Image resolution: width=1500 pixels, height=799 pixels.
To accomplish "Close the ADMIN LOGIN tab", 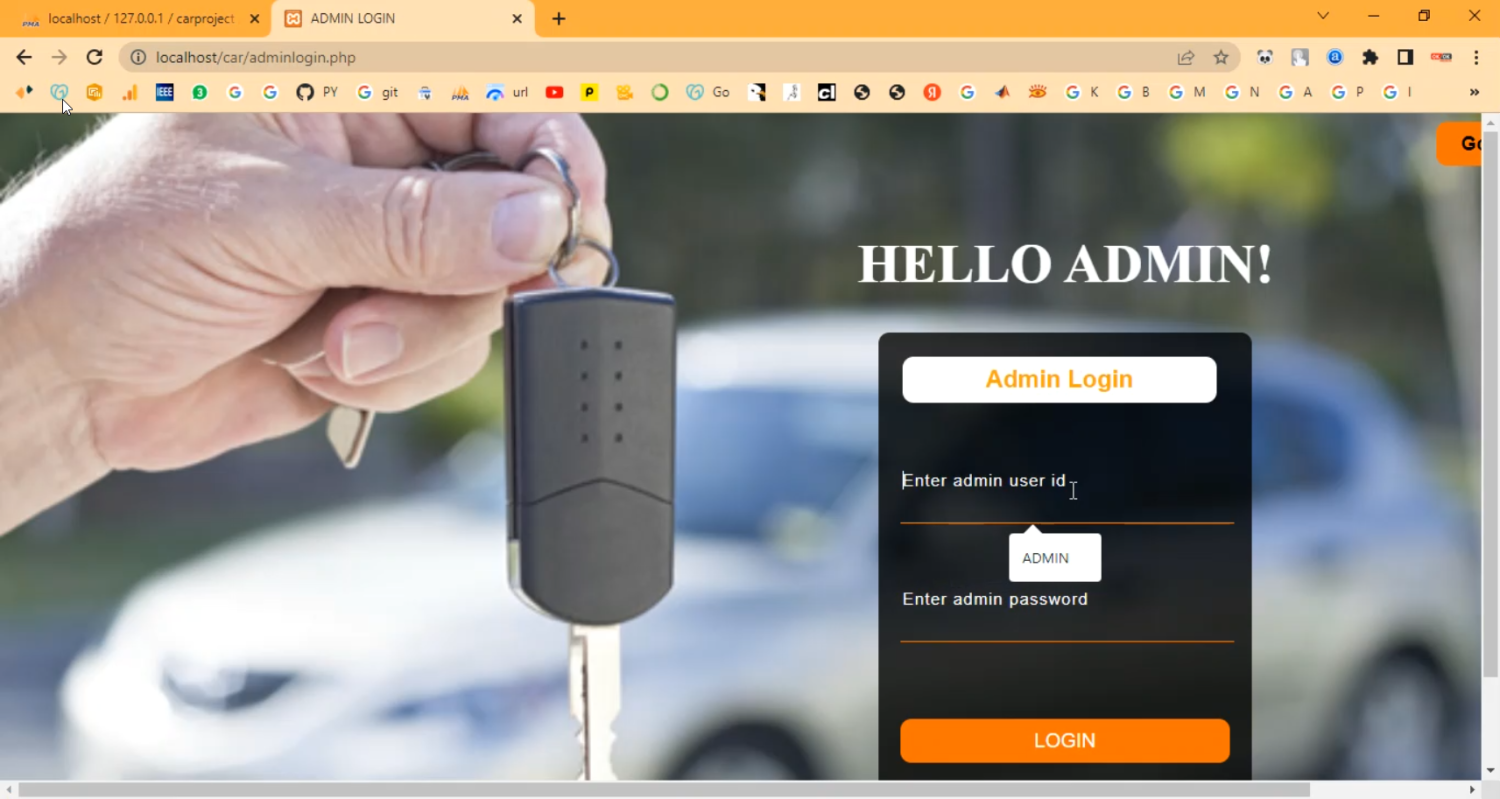I will tap(517, 19).
